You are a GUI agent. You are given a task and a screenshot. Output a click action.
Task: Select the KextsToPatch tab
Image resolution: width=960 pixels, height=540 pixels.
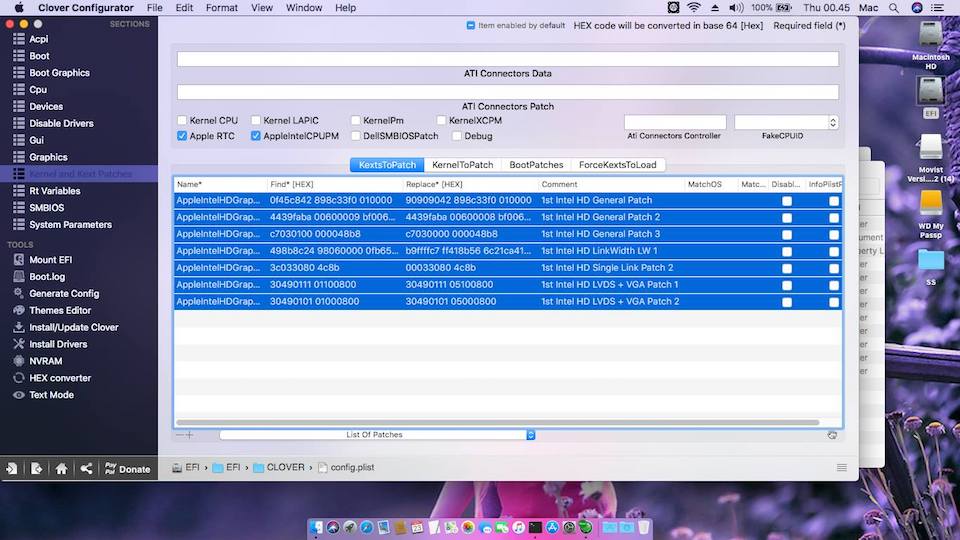pyautogui.click(x=387, y=165)
